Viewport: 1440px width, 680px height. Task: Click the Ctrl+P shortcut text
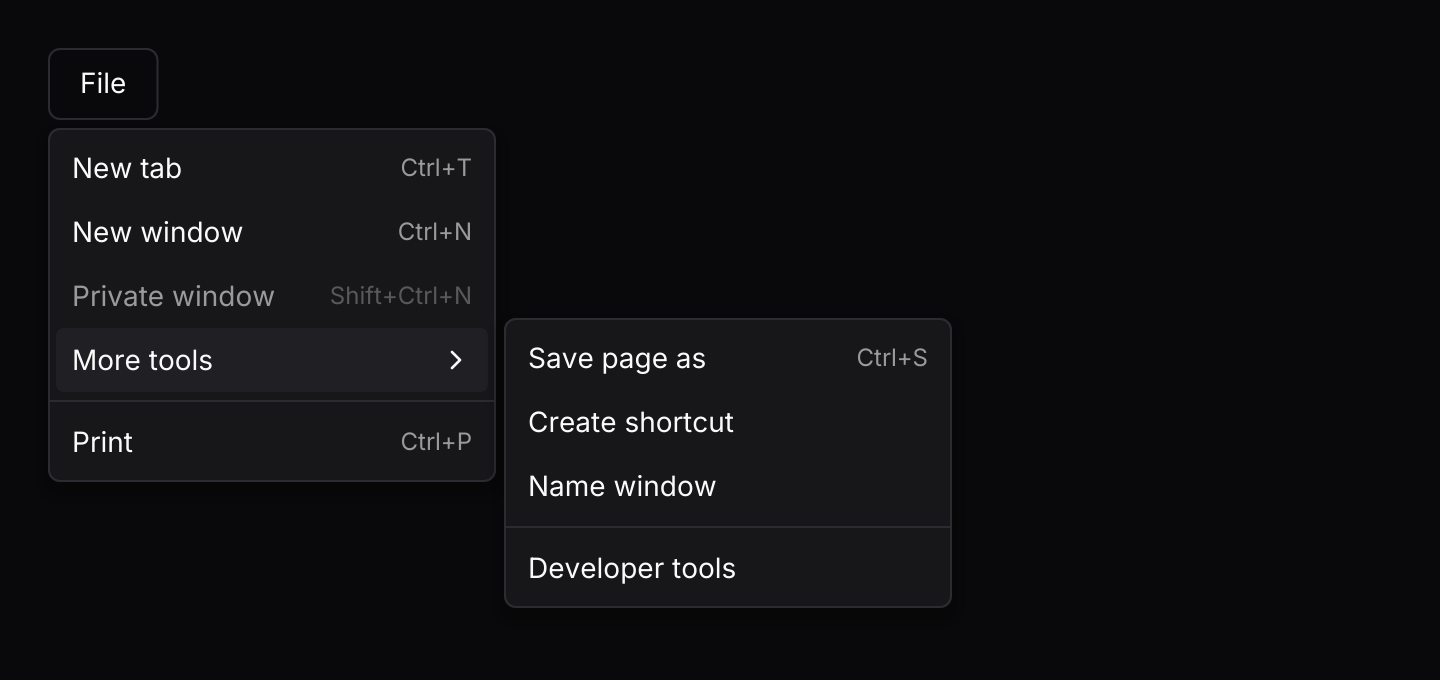(436, 442)
